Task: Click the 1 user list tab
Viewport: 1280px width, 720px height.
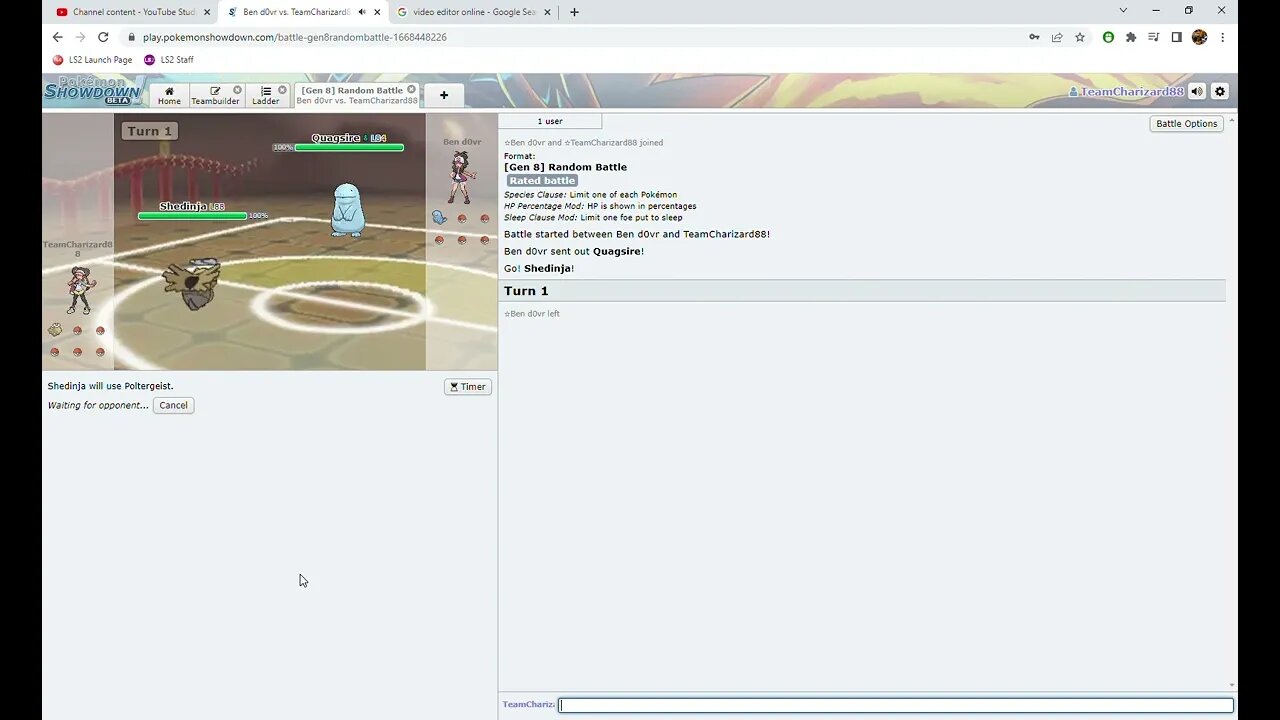Action: click(550, 121)
